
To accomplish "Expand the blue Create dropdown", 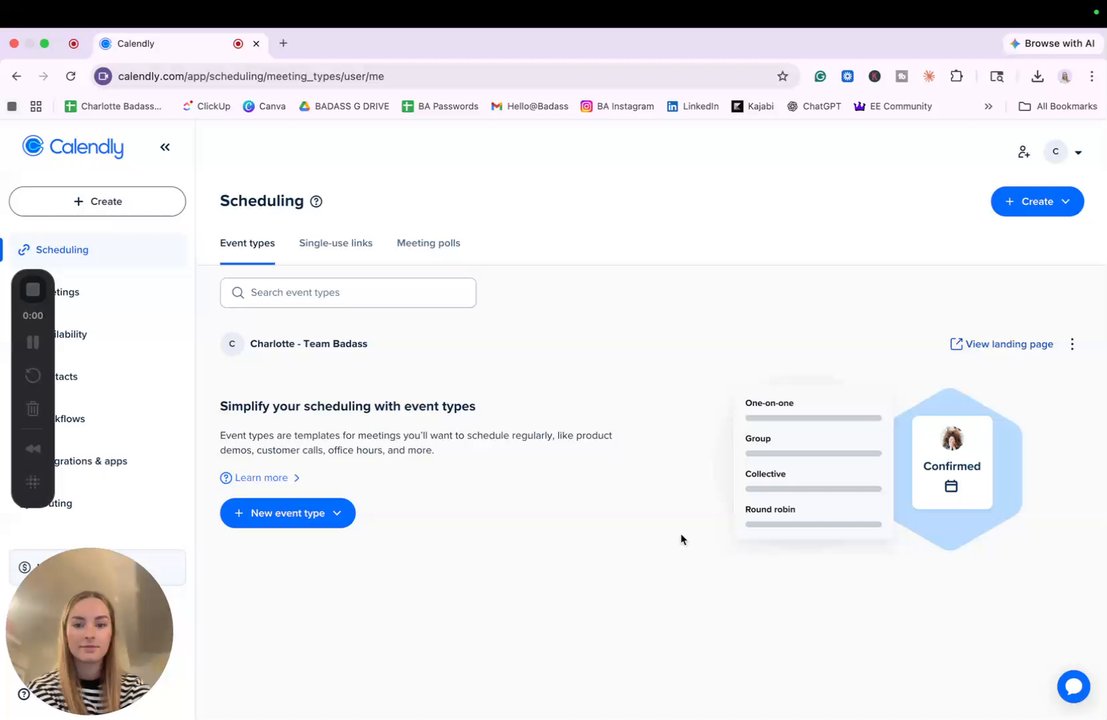I will (1037, 202).
